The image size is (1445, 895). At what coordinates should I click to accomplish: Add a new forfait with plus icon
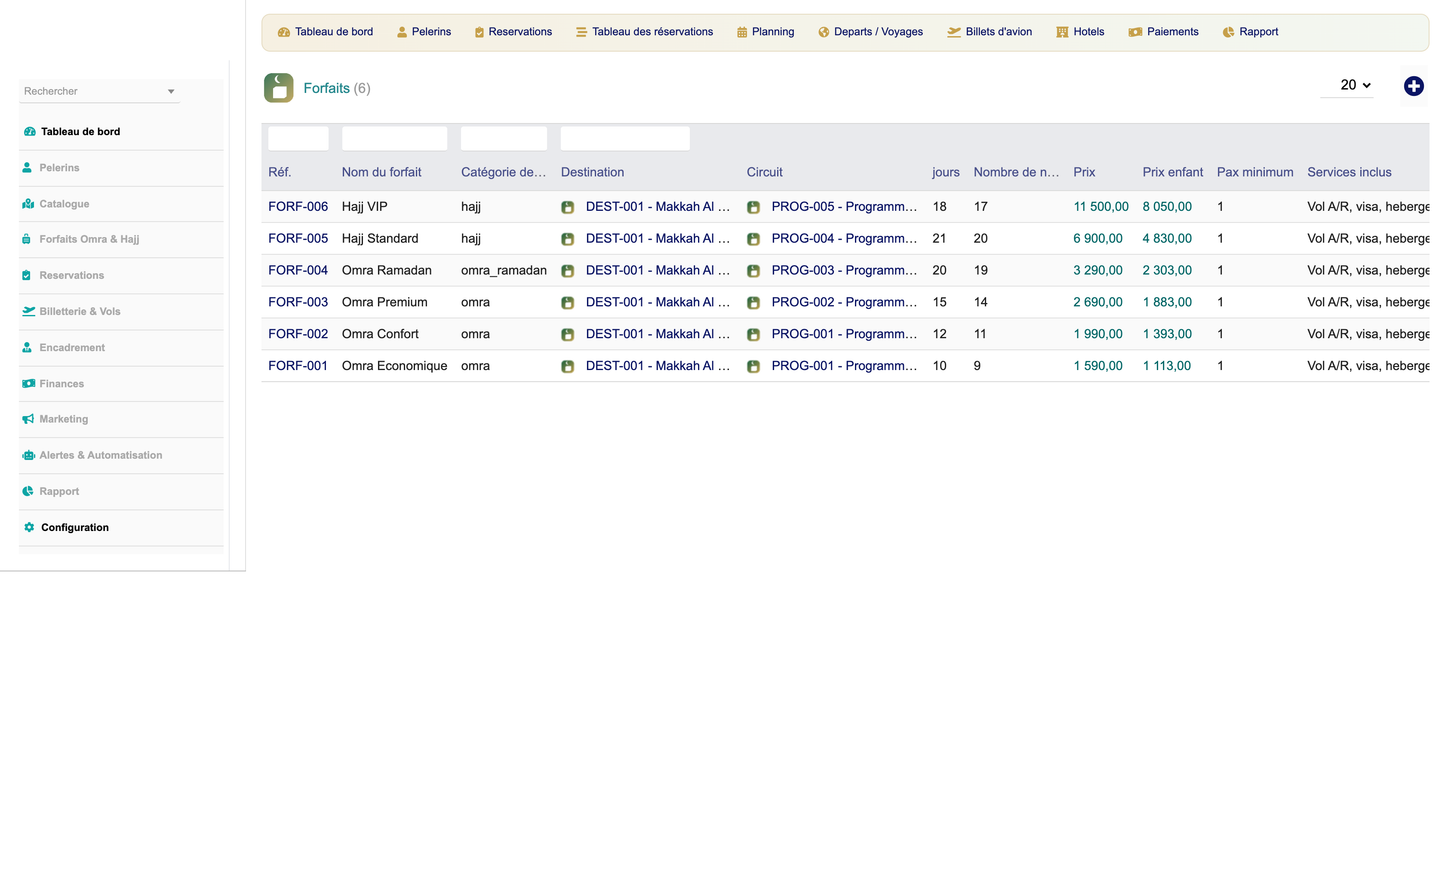pyautogui.click(x=1414, y=86)
